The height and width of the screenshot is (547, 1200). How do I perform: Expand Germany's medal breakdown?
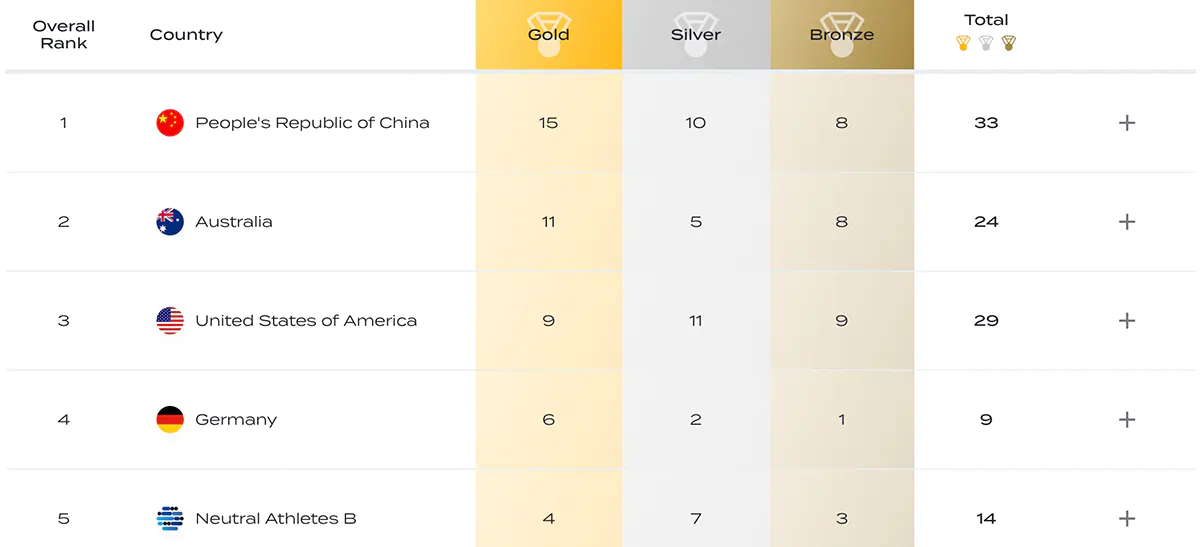point(1127,420)
